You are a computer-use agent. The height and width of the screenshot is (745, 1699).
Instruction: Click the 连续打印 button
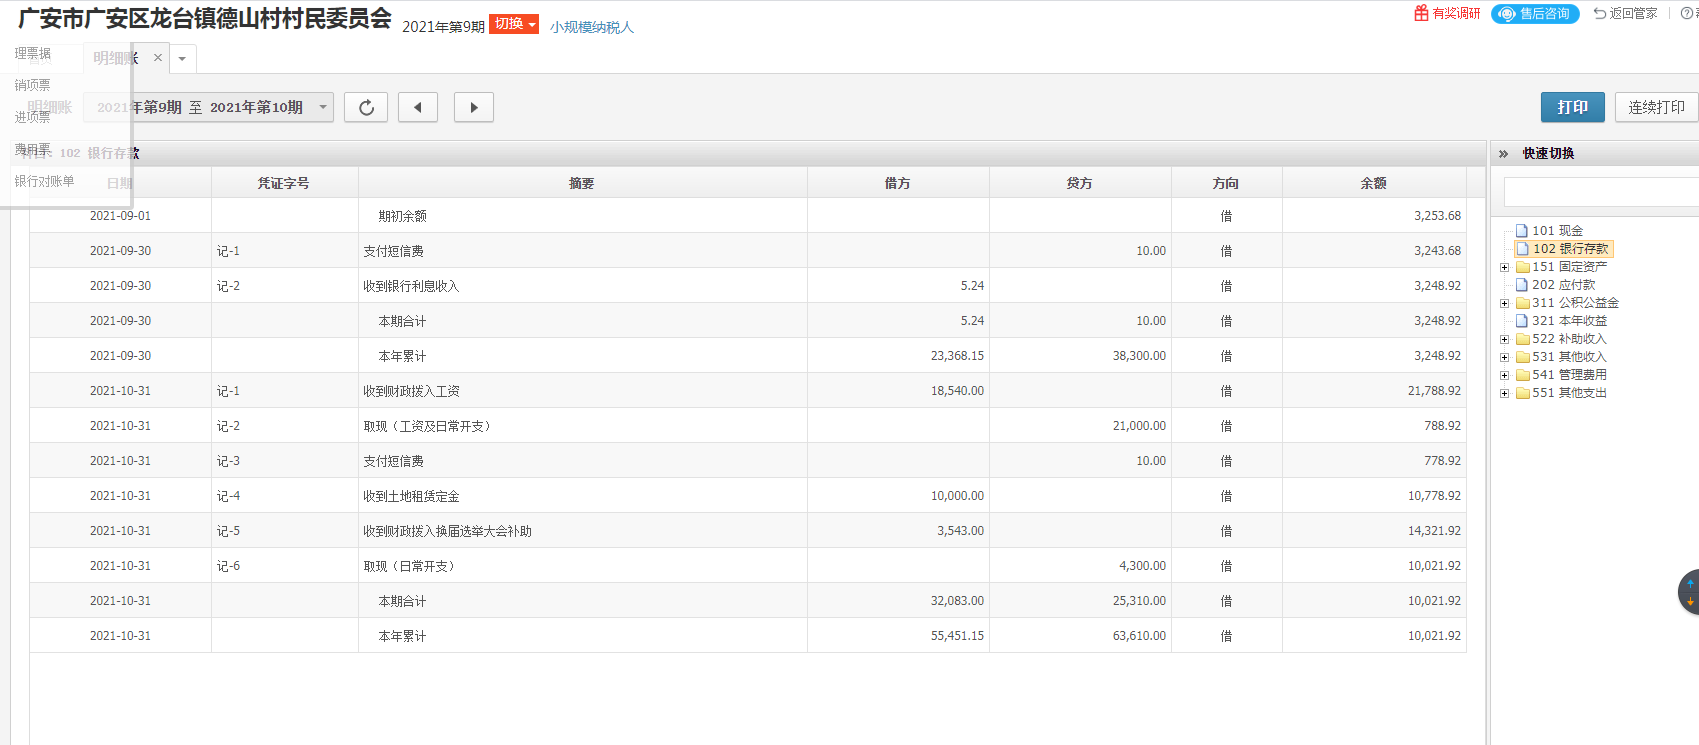[1656, 107]
